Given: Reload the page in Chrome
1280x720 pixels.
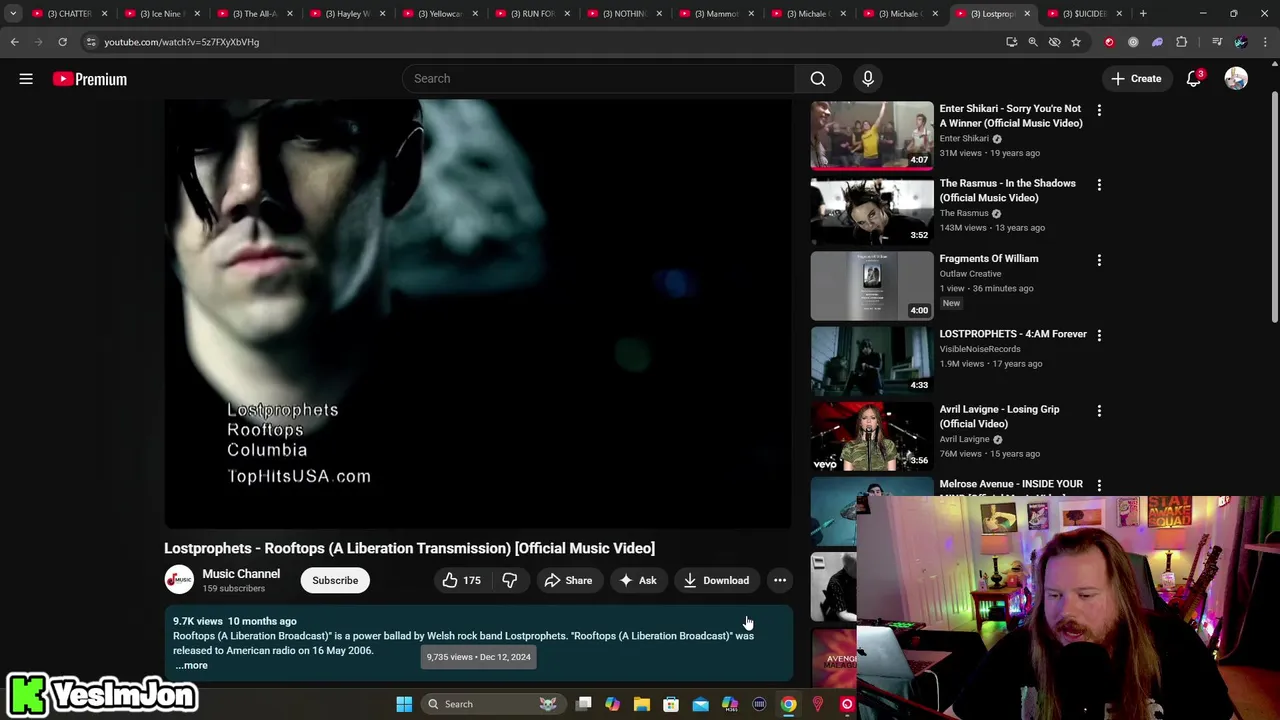Looking at the screenshot, I should [x=62, y=42].
